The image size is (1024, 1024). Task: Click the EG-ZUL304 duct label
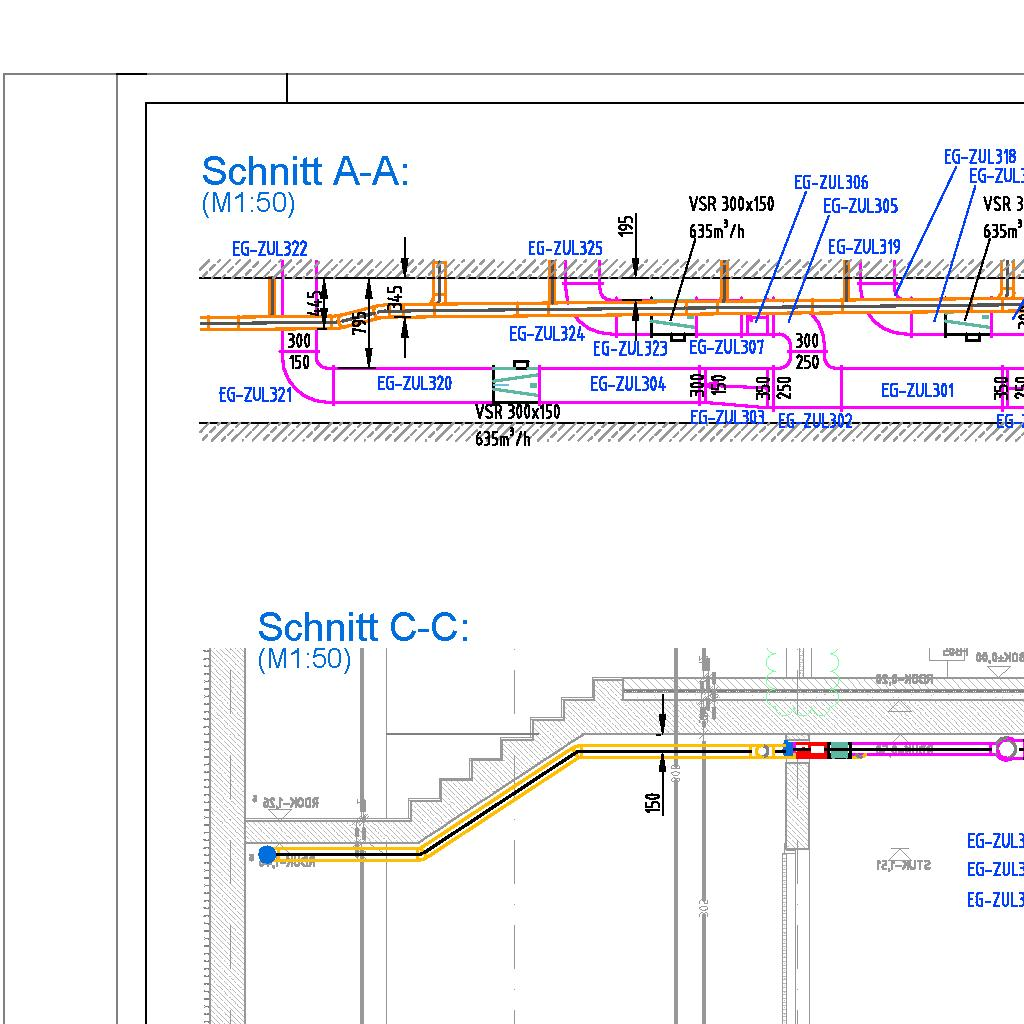[x=627, y=384]
